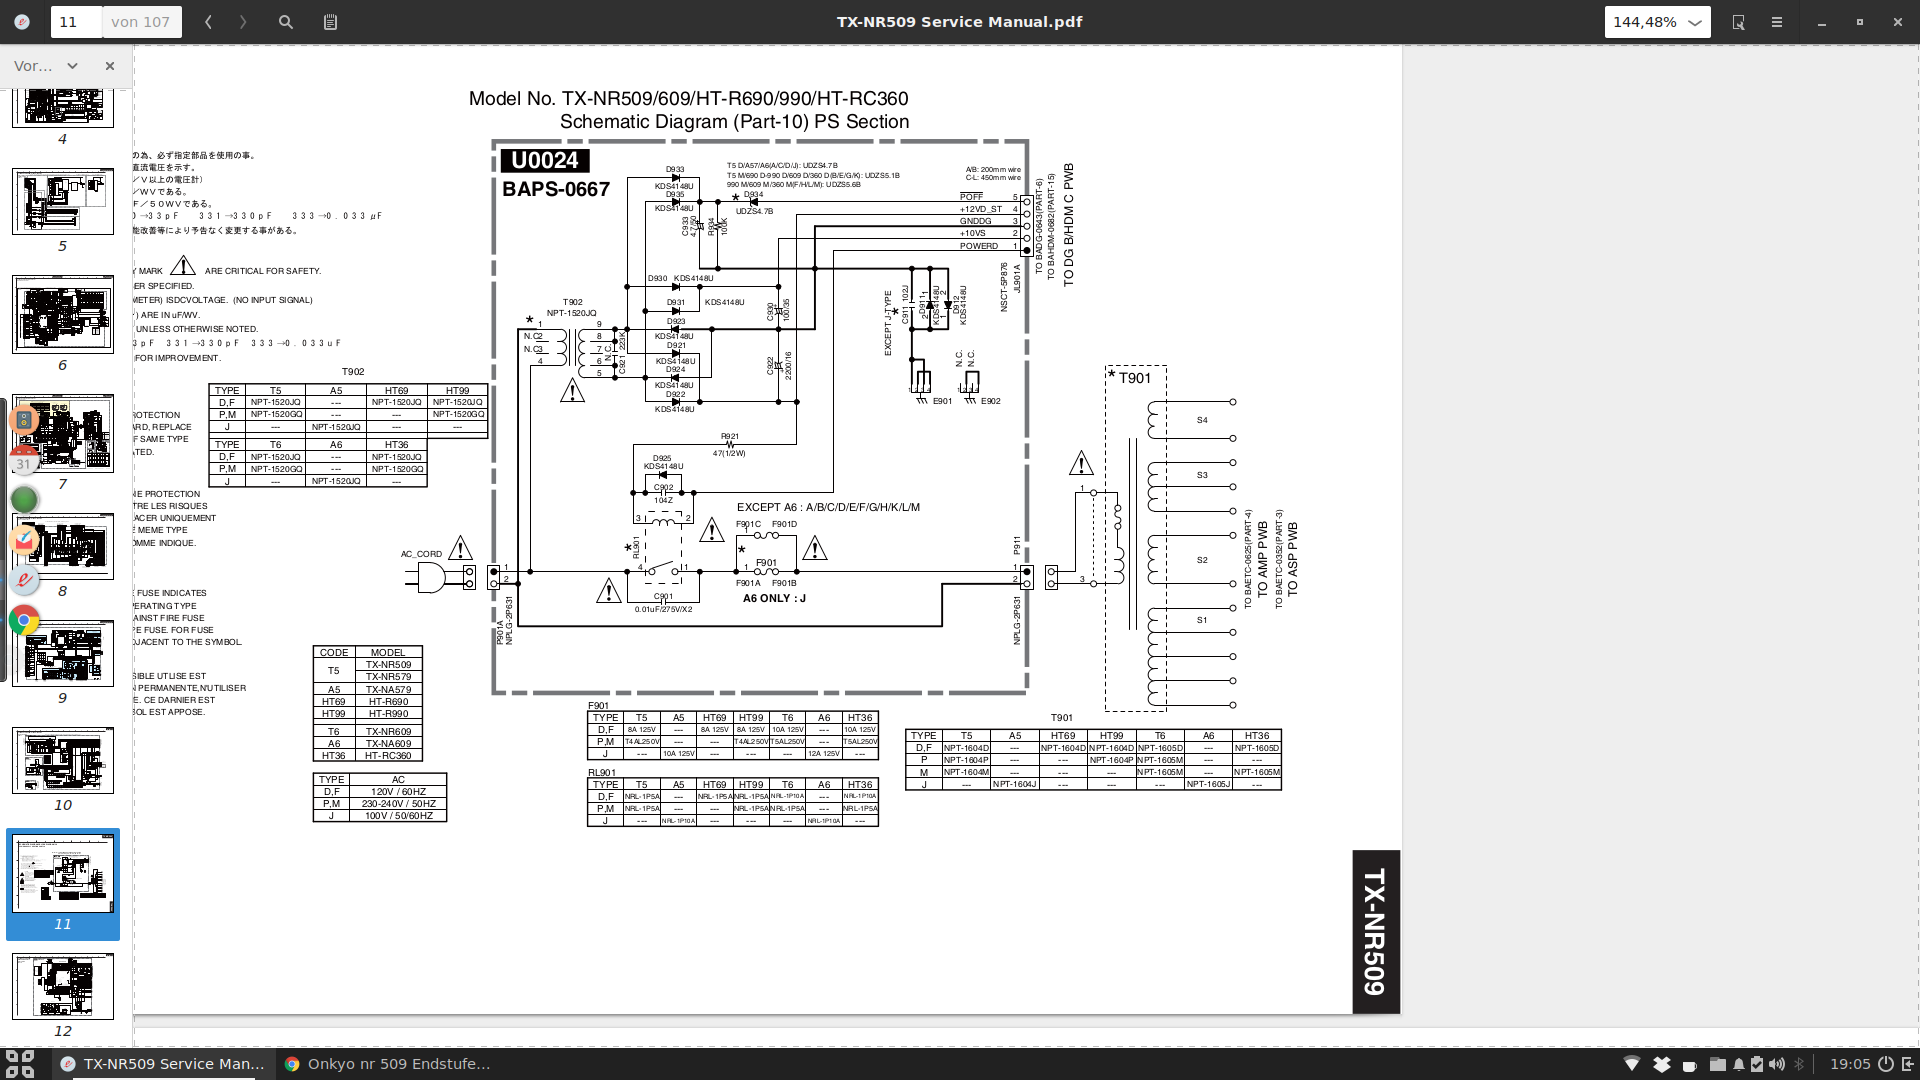Select page 10 thumbnail in sidebar
Screen dimensions: 1920x1080
pos(63,760)
